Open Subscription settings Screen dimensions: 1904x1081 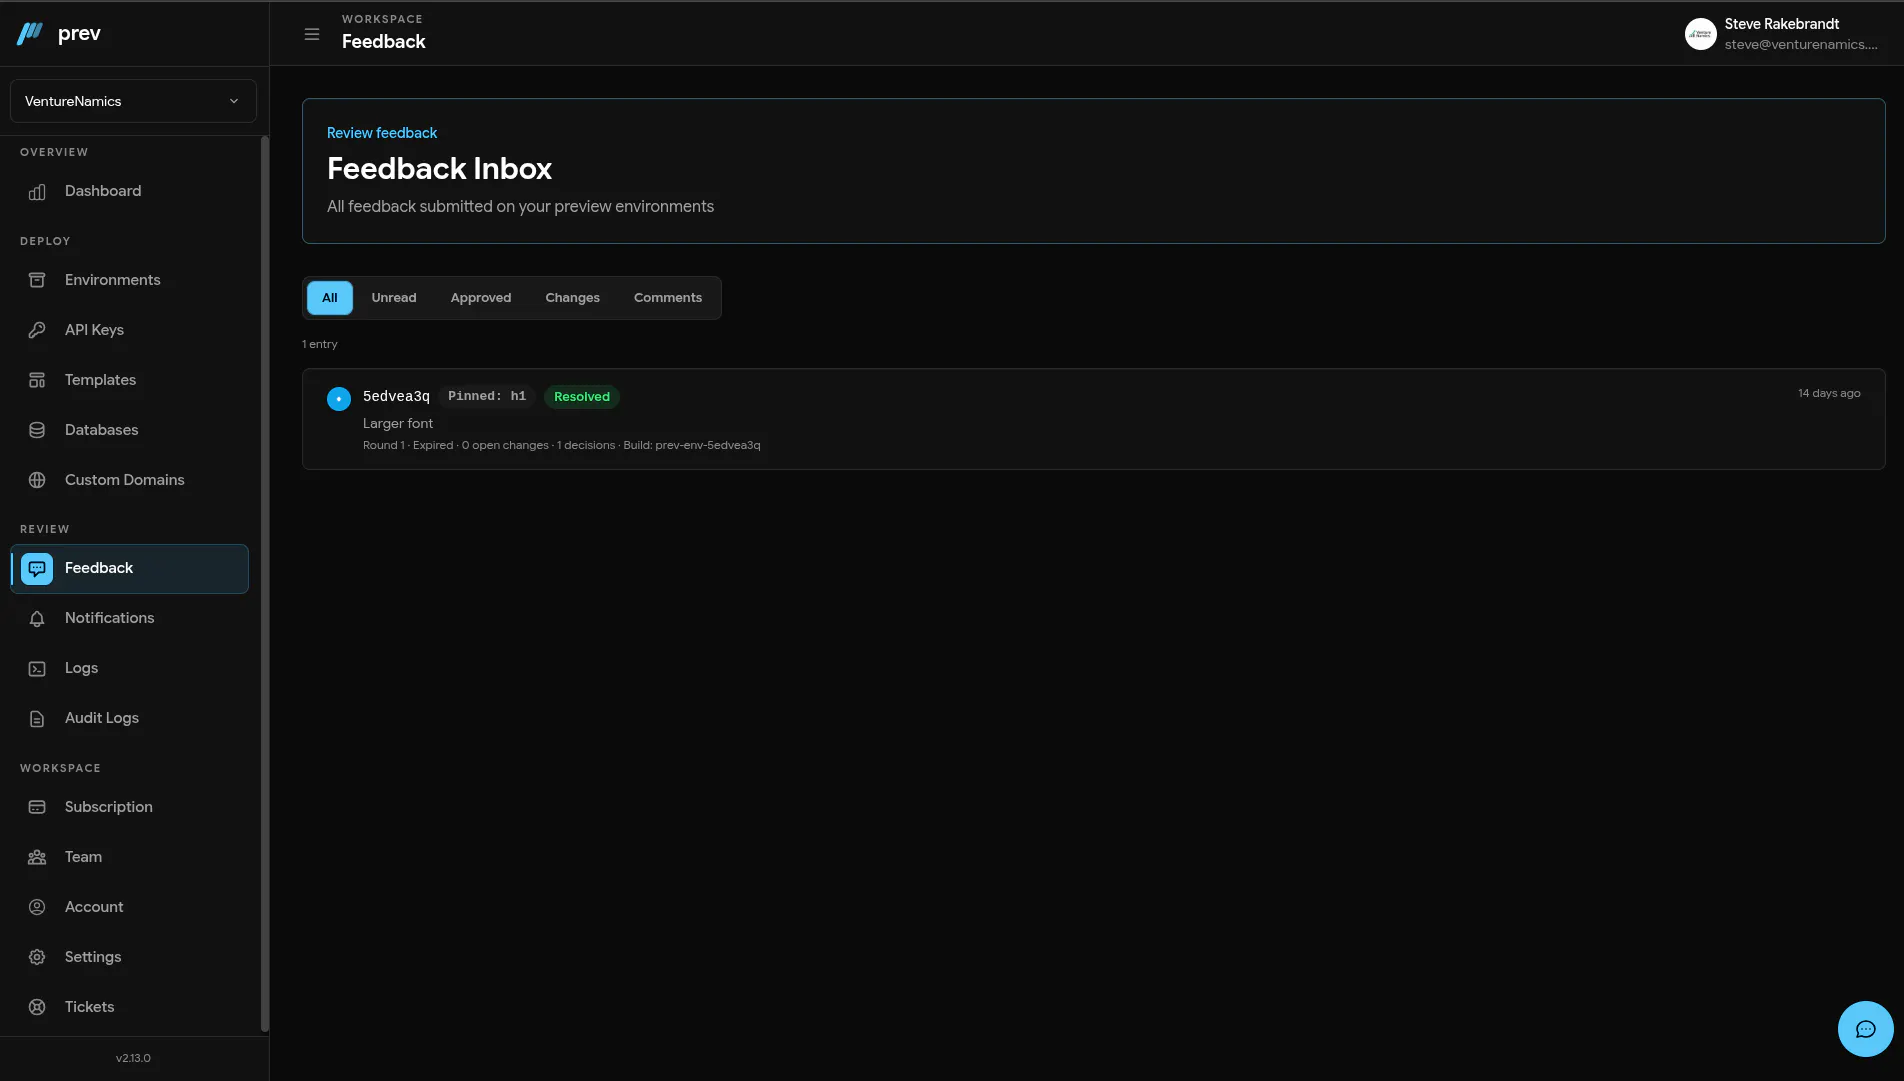coord(129,807)
